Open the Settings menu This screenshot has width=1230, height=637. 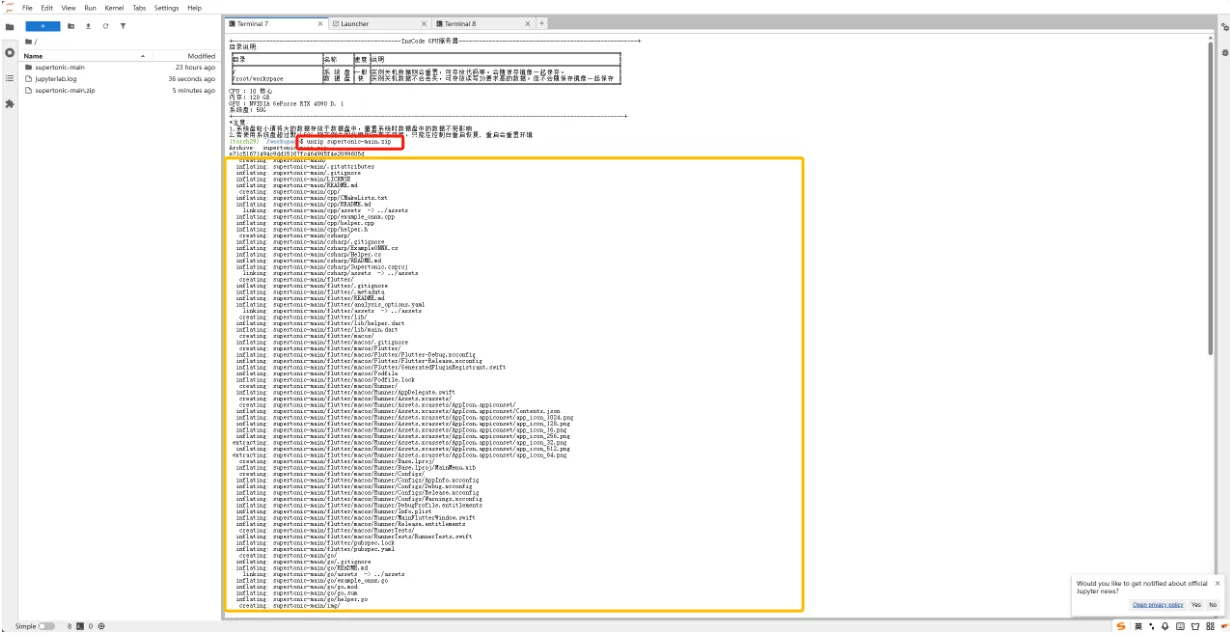(x=166, y=7)
